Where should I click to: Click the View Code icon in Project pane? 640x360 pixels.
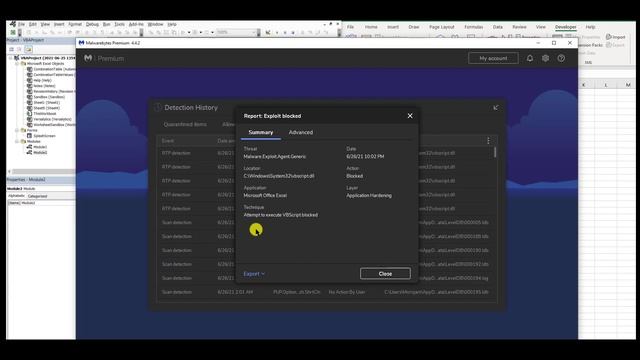(x=11, y=49)
